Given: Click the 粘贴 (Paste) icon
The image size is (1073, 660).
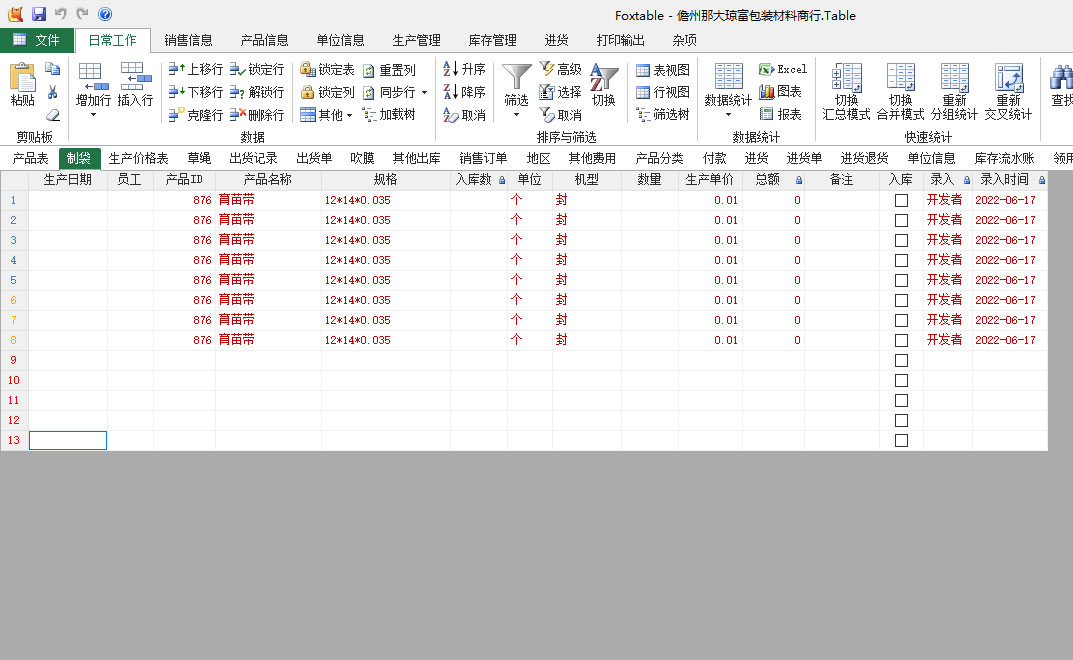Looking at the screenshot, I should 22,79.
